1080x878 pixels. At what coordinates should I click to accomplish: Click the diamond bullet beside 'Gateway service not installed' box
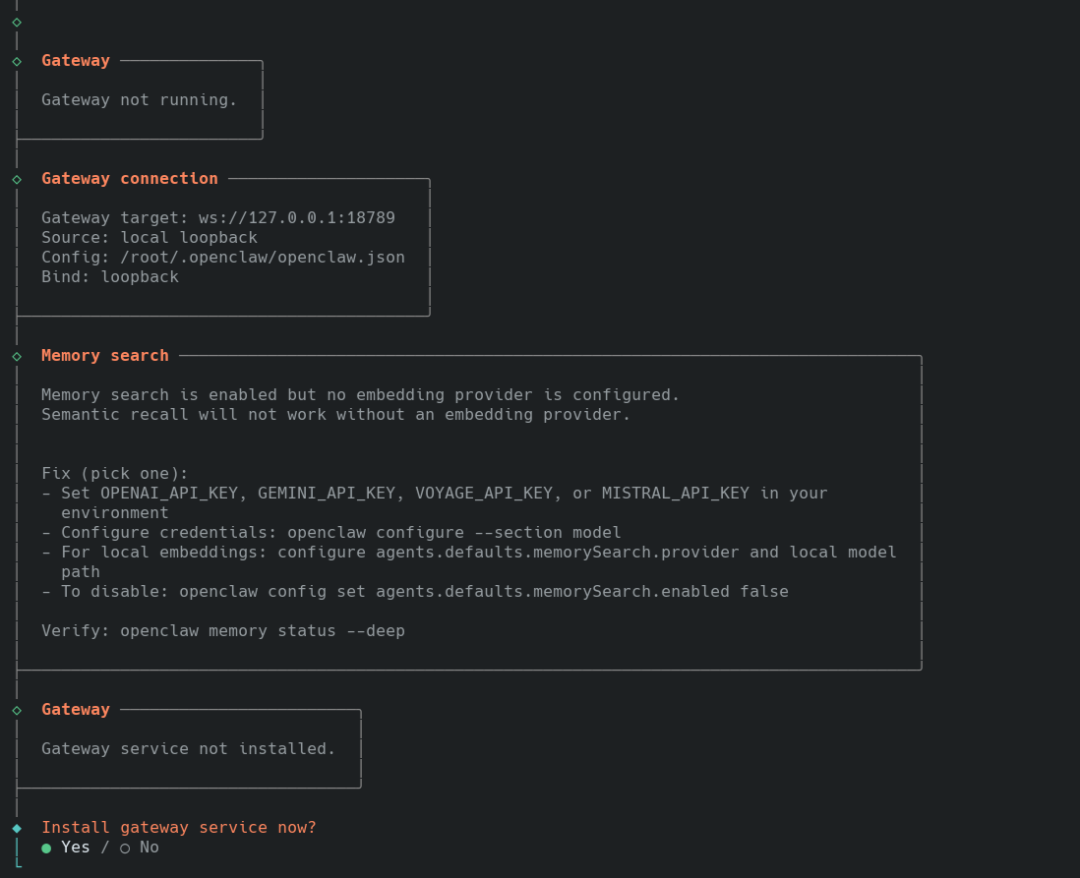point(17,710)
